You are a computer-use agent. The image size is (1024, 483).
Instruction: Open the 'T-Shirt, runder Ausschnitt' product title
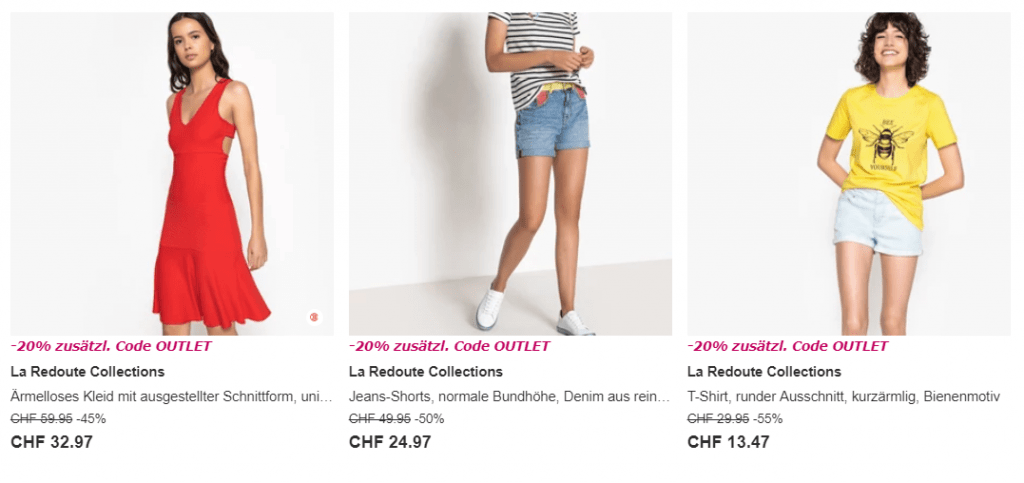[843, 397]
